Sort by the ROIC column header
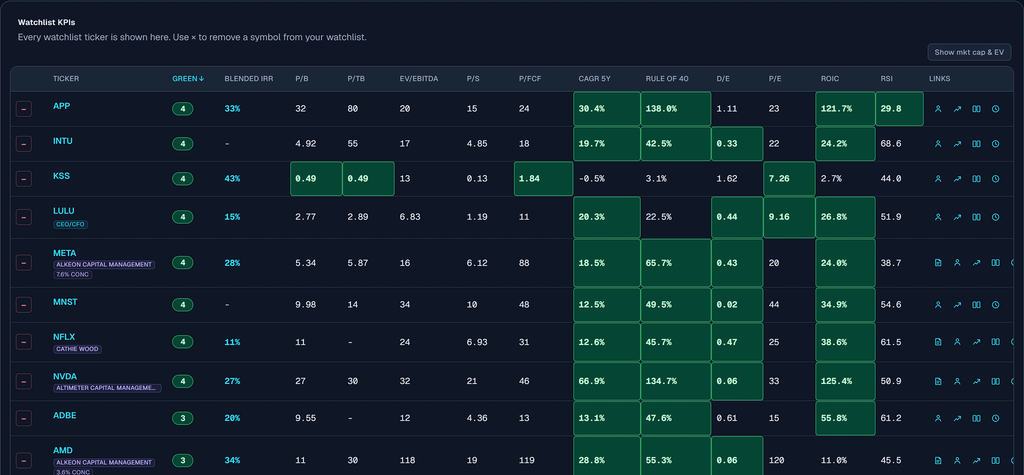1024x475 pixels. click(x=830, y=79)
